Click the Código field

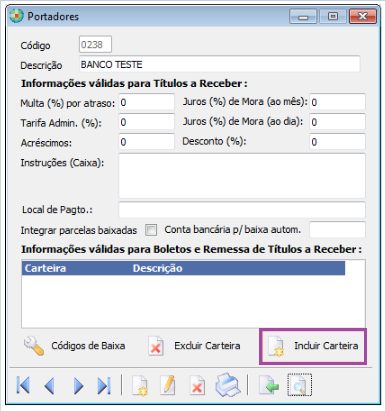tap(95, 44)
